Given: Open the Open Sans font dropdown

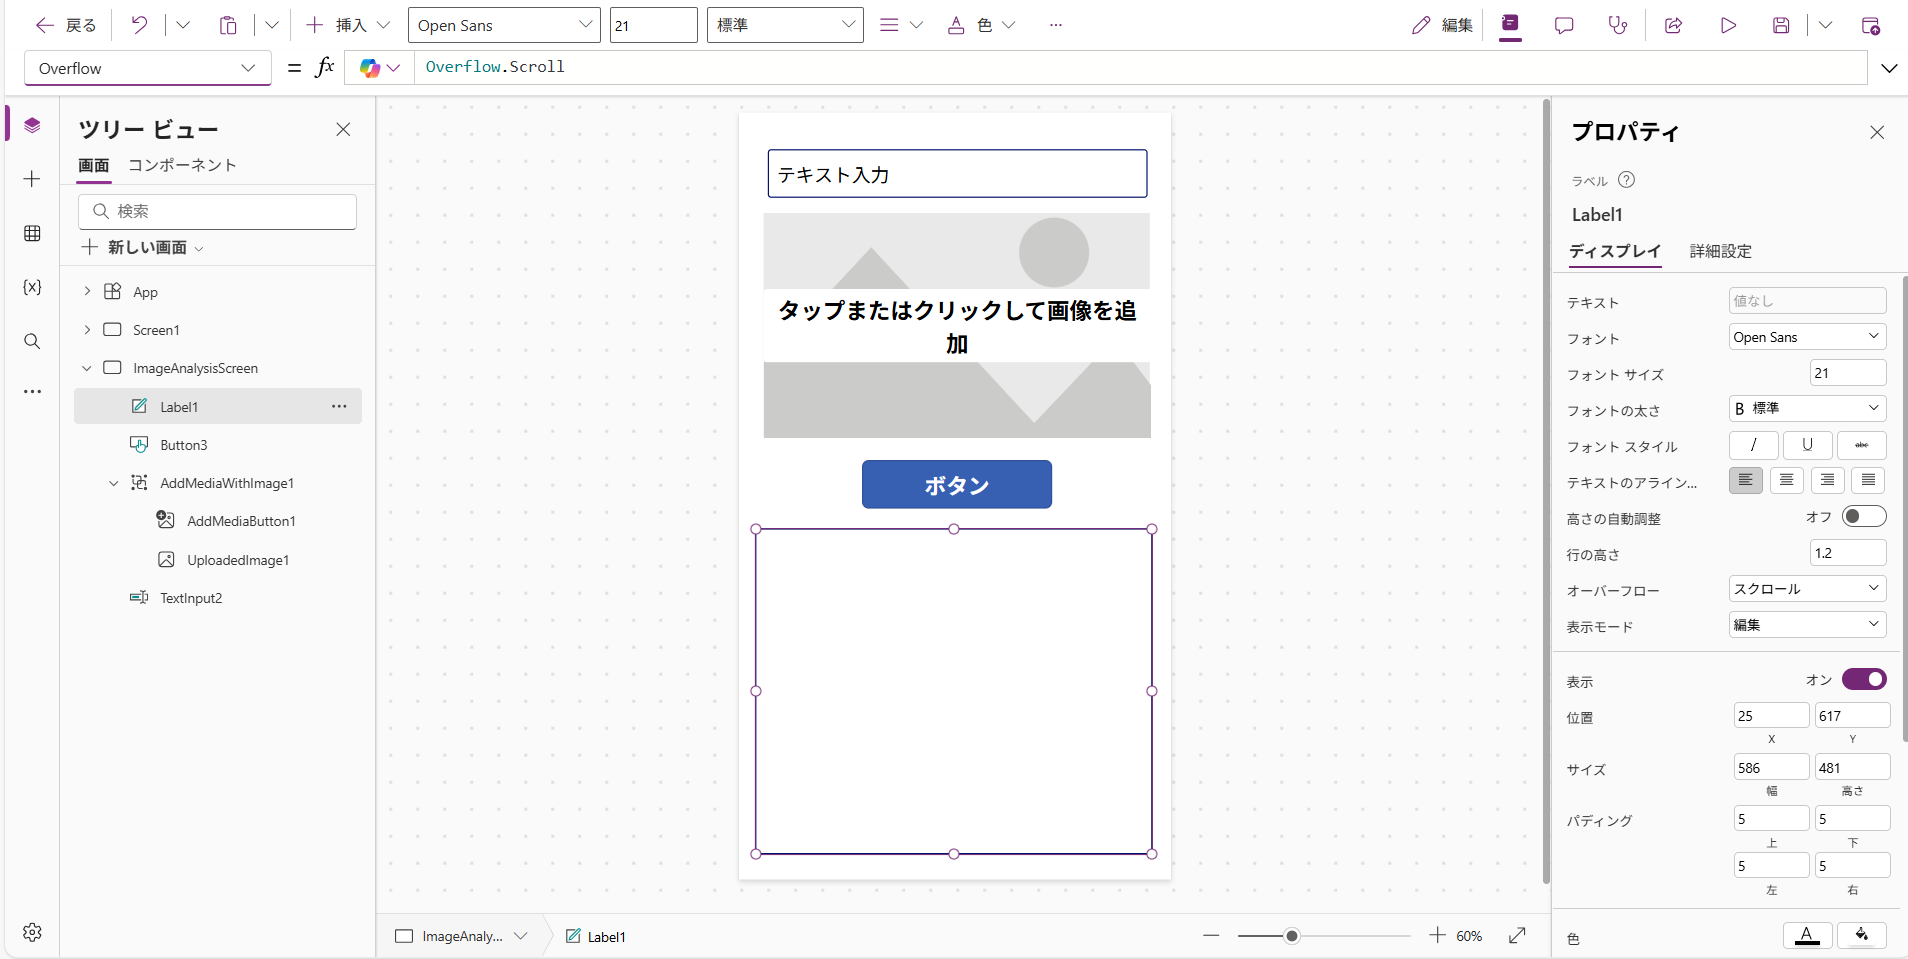Looking at the screenshot, I should pyautogui.click(x=504, y=25).
